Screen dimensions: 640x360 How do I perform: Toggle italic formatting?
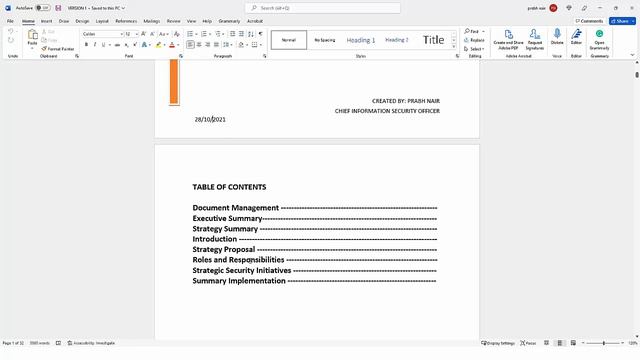[95, 45]
